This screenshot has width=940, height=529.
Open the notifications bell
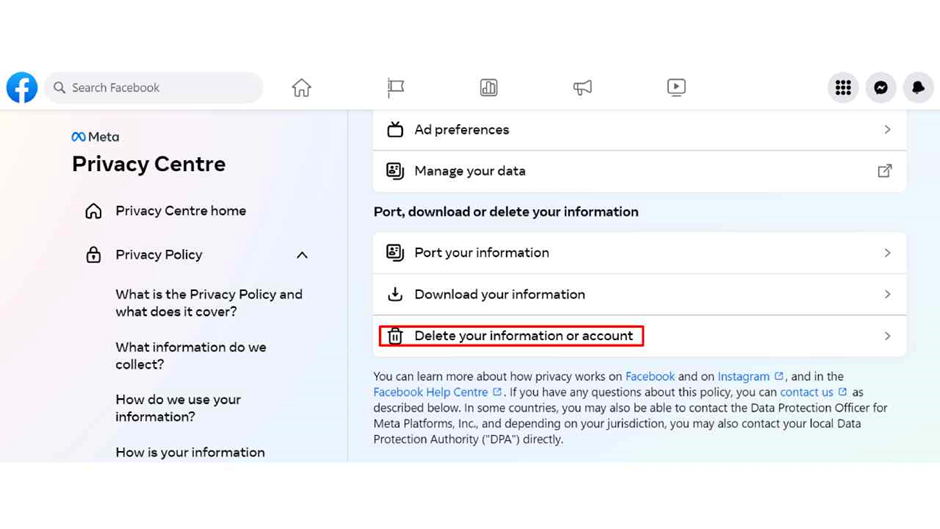(x=918, y=88)
